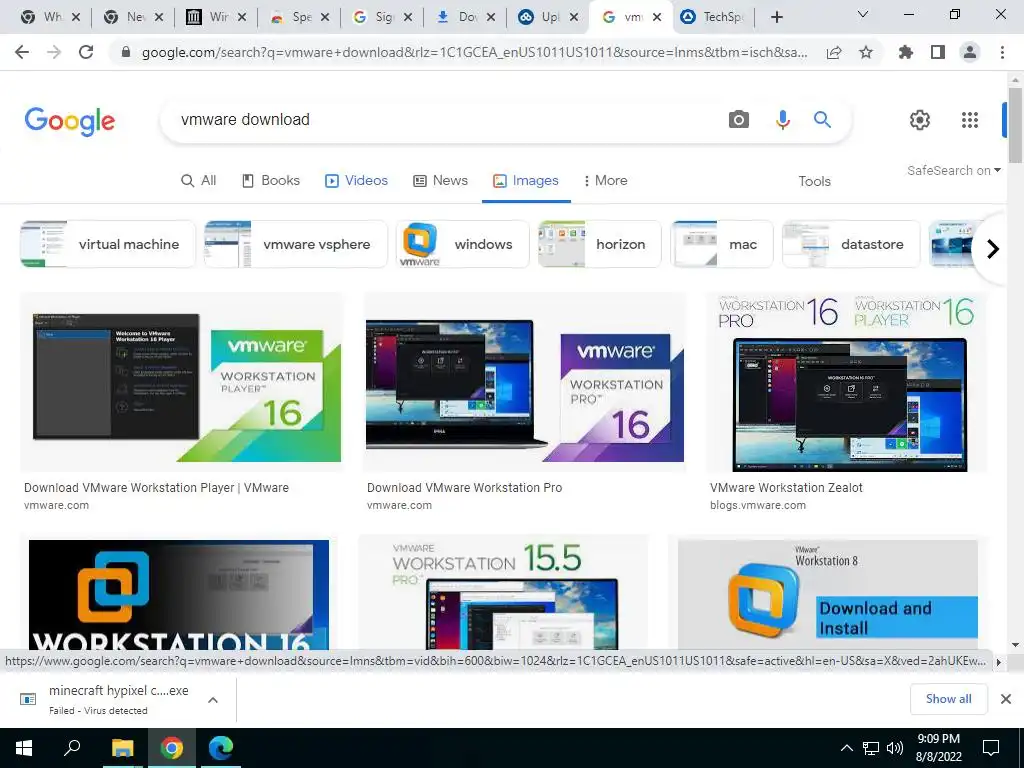Open Chrome three-dot menu
Viewport: 1024px width, 768px height.
(x=1002, y=52)
